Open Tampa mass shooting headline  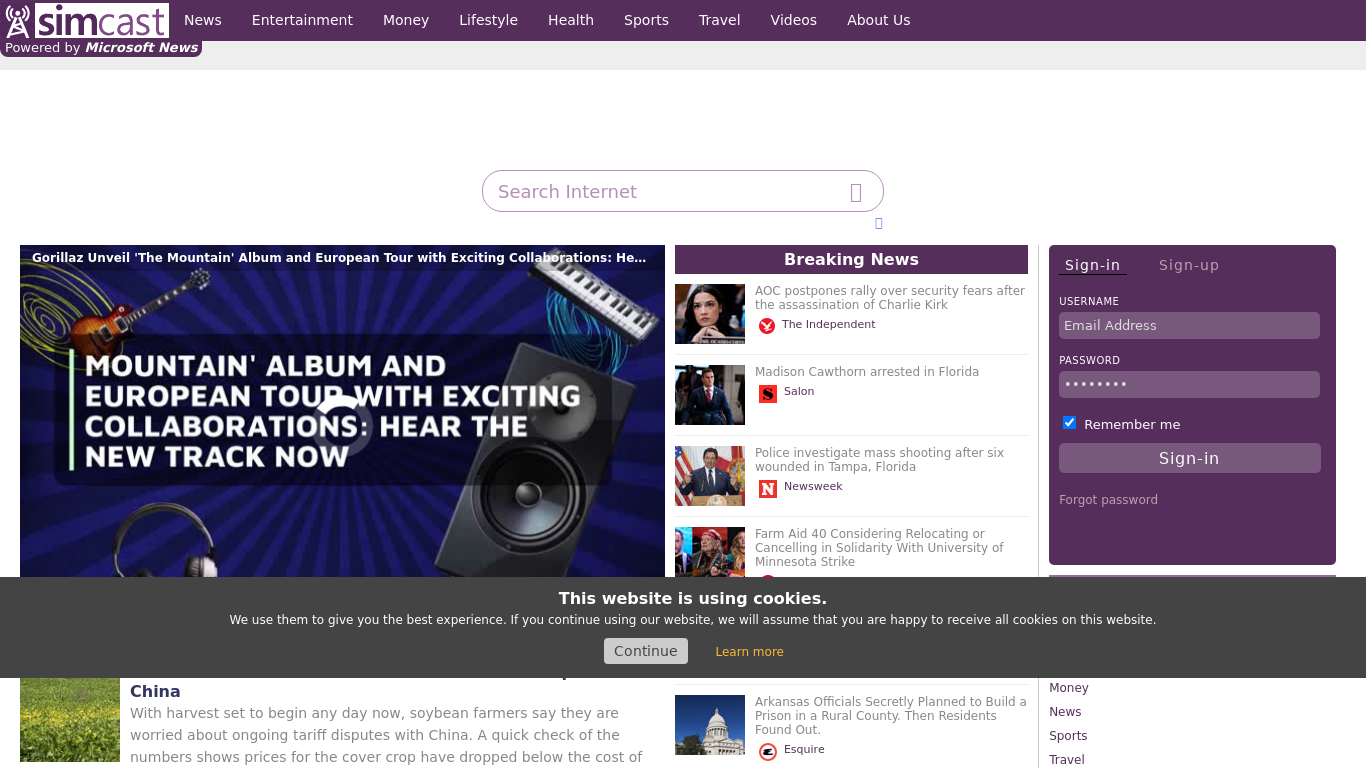(879, 460)
